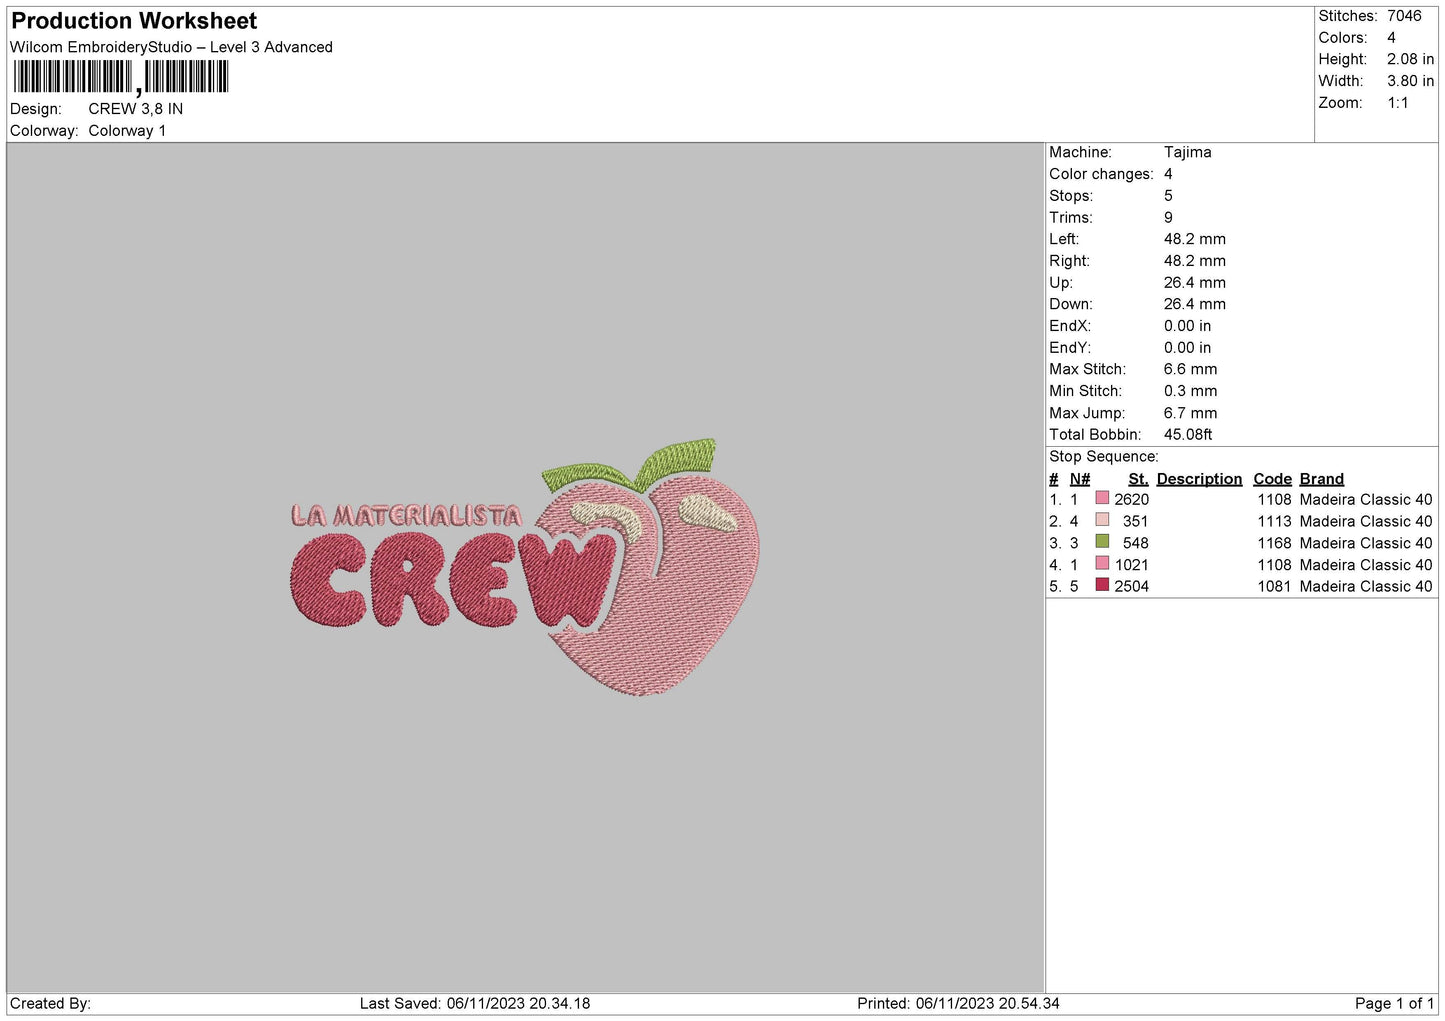
Task: Click the green swatch for thread code 1168
Action: tap(1102, 542)
